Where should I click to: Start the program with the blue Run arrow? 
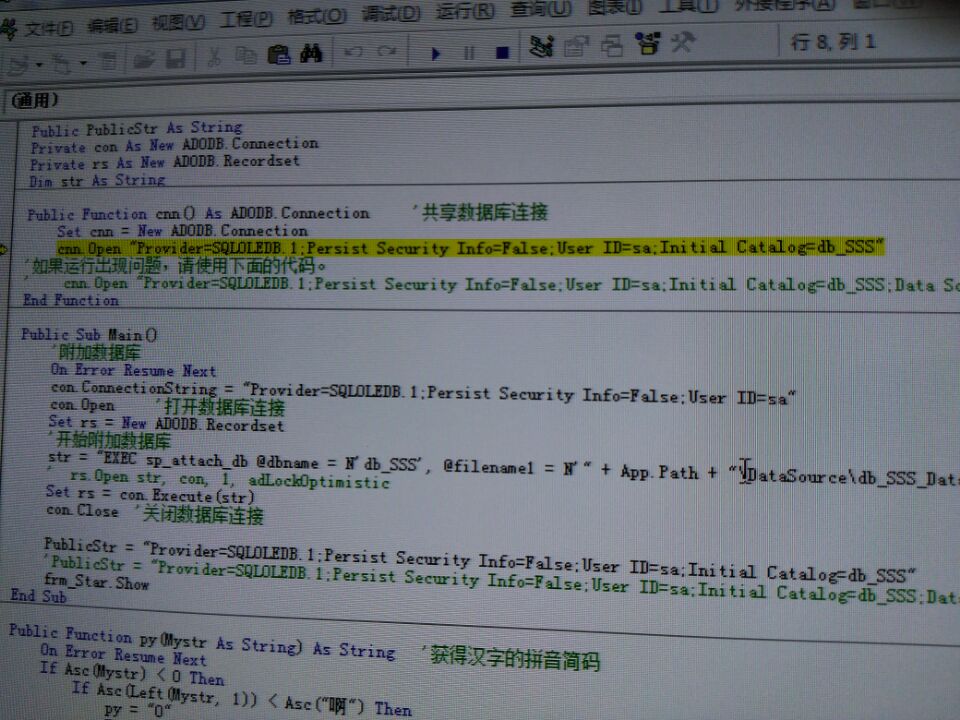pos(435,53)
